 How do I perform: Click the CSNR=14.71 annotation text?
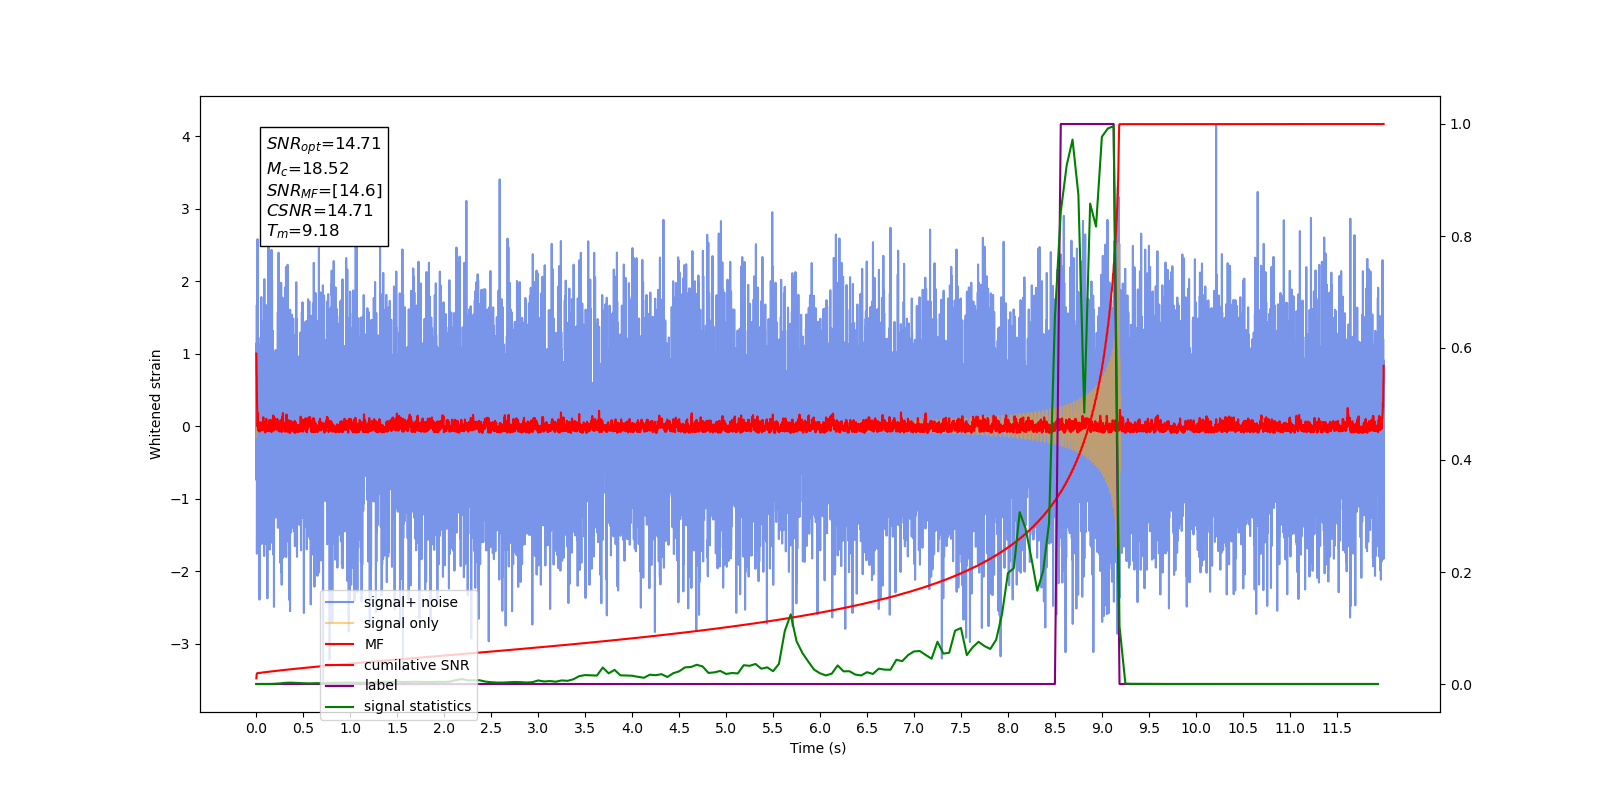click(320, 210)
